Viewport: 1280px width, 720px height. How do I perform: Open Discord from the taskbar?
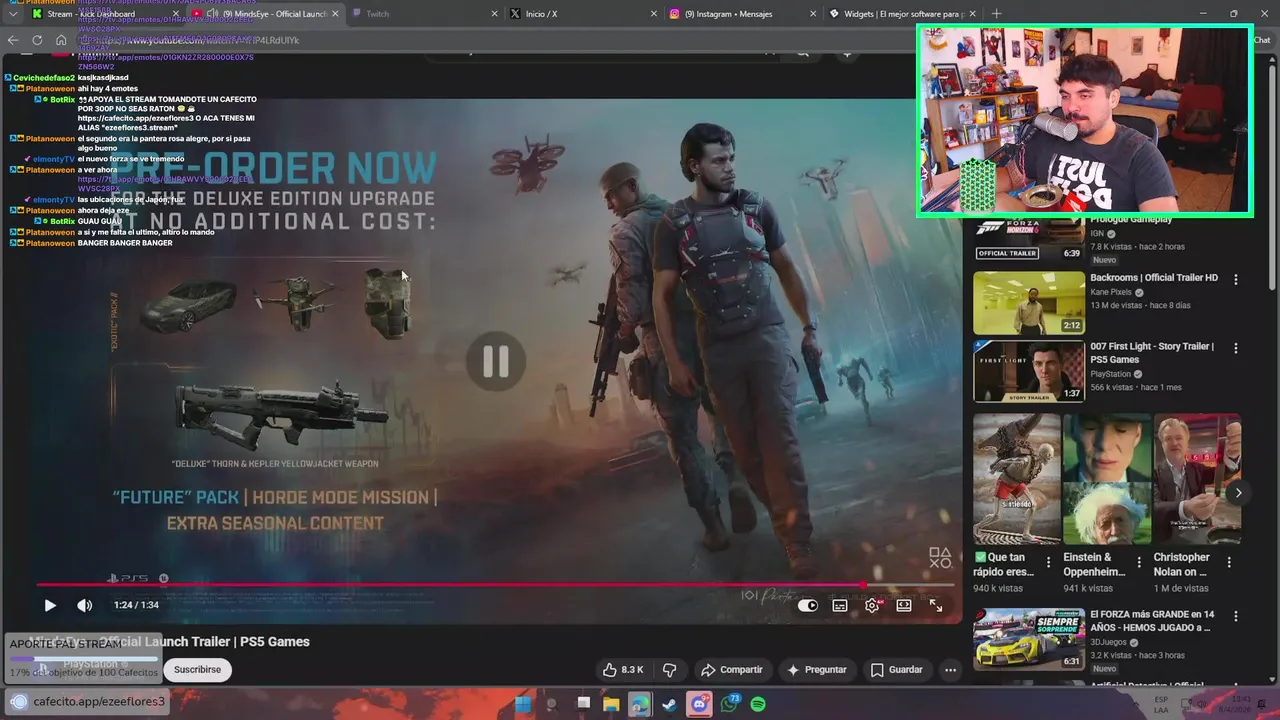[699, 704]
